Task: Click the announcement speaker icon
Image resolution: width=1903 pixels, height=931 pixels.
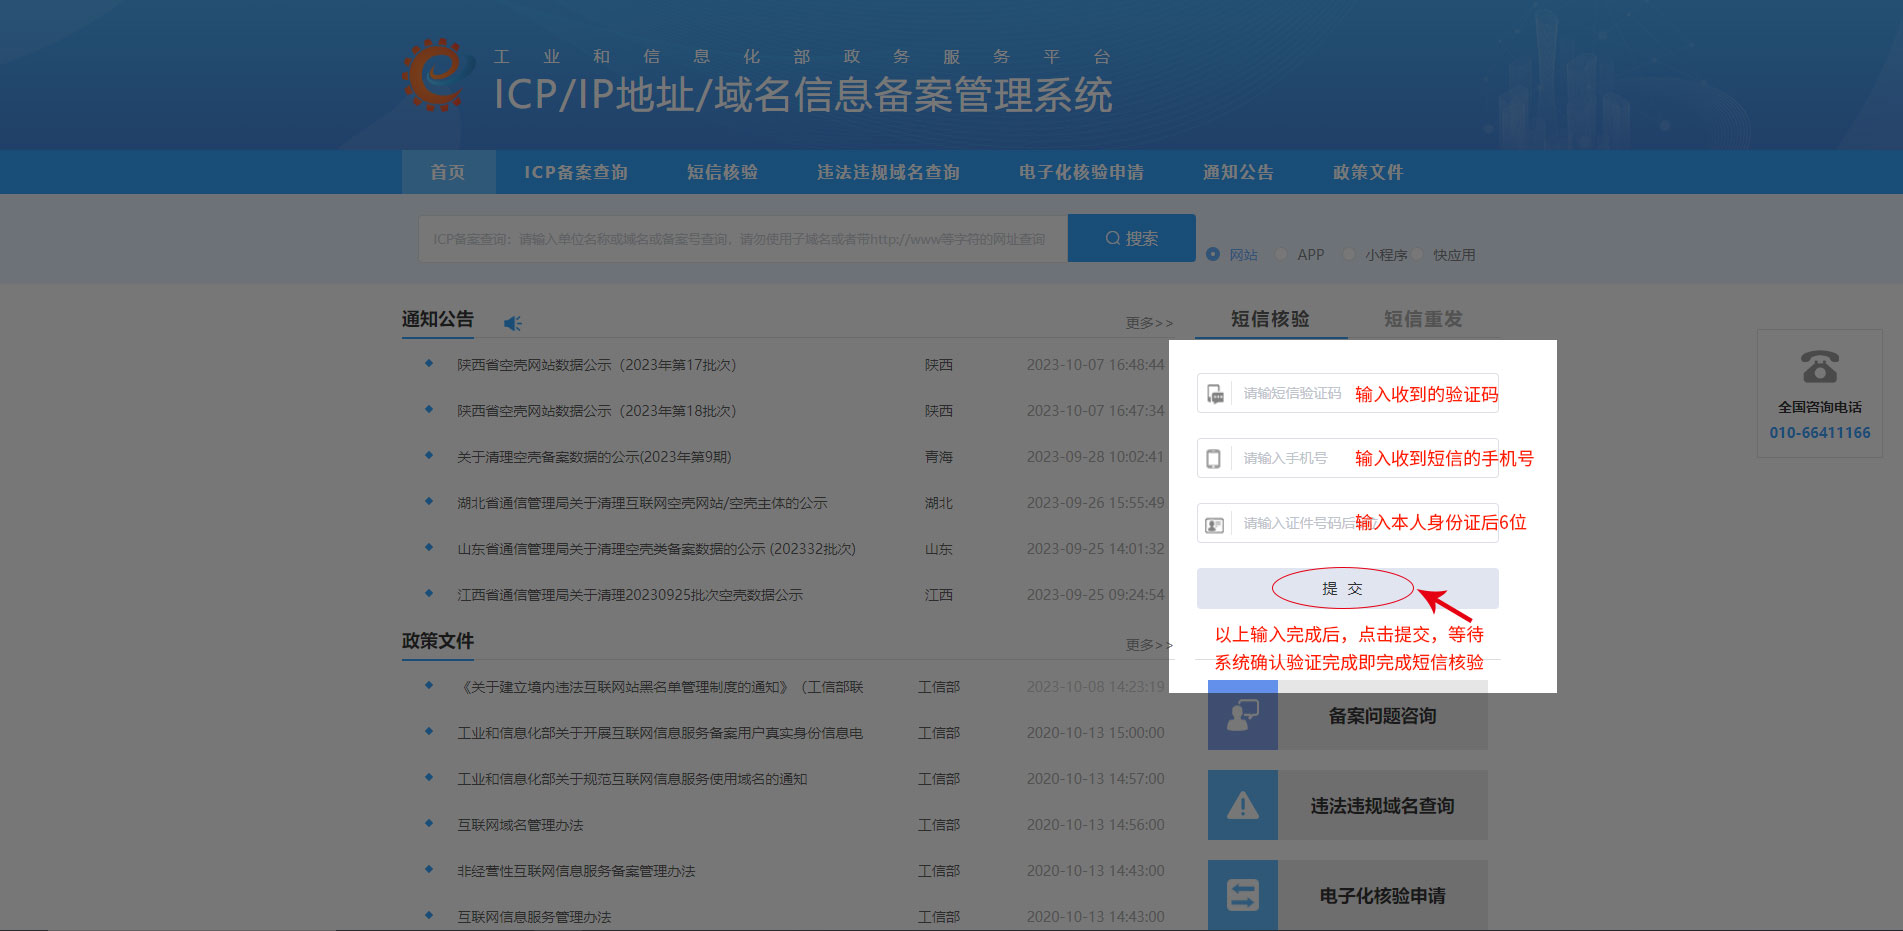Action: point(512,323)
